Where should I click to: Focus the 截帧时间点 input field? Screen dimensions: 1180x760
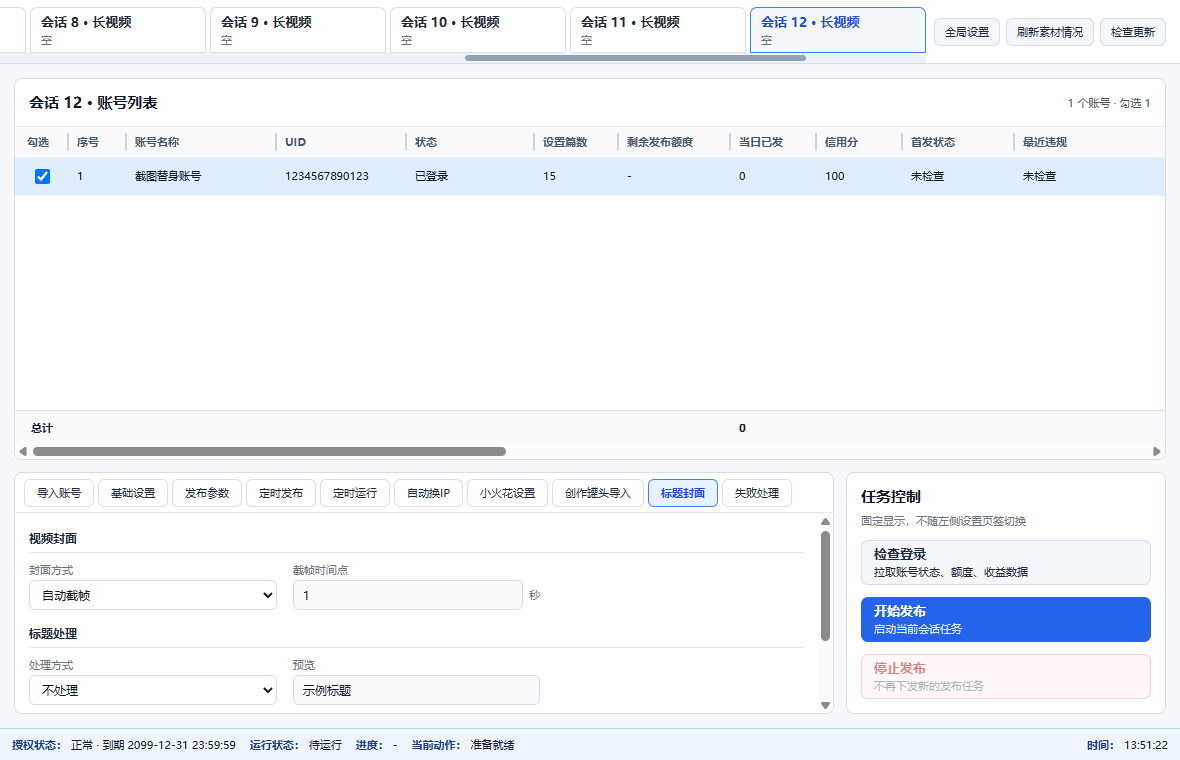[407, 595]
